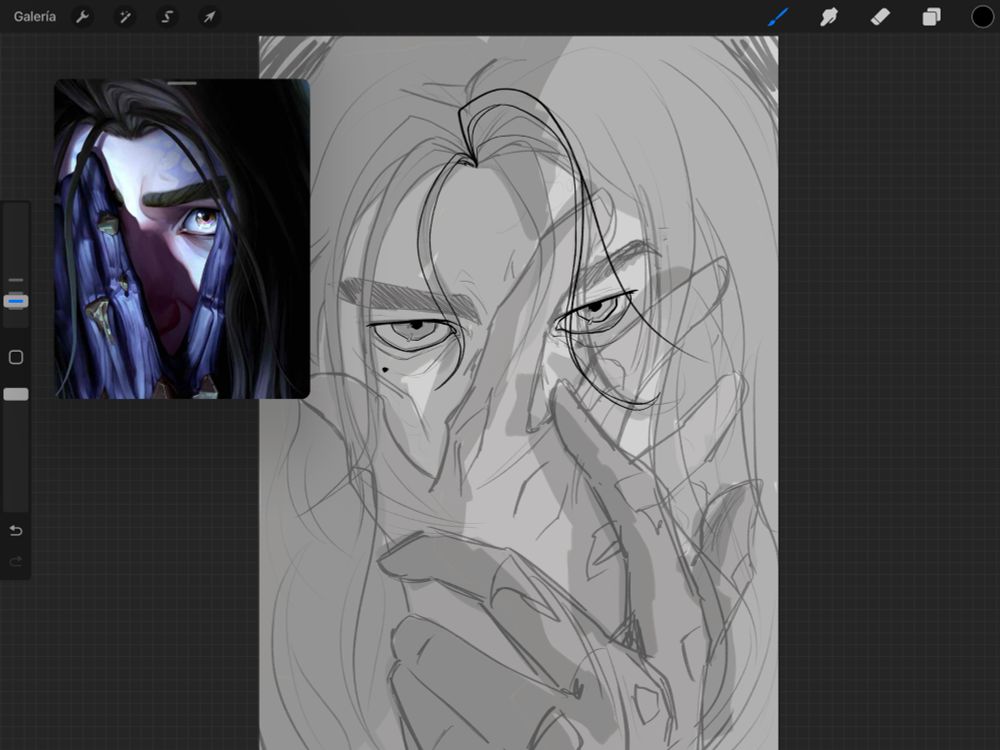The height and width of the screenshot is (750, 1000).
Task: Activate the Transform arrow tool
Action: coord(209,17)
